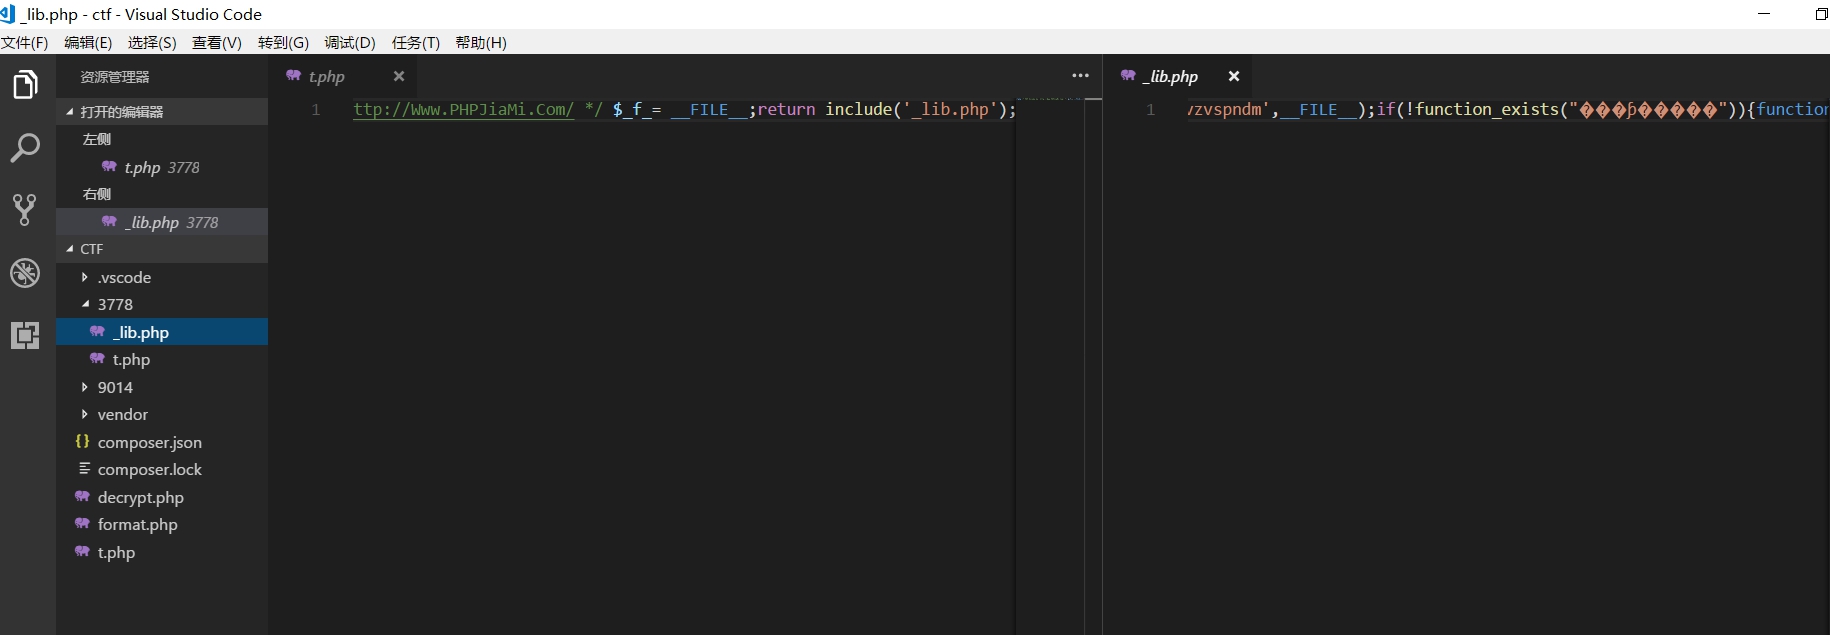Click line number 1 in t.php editor
The image size is (1830, 635).
click(x=315, y=110)
